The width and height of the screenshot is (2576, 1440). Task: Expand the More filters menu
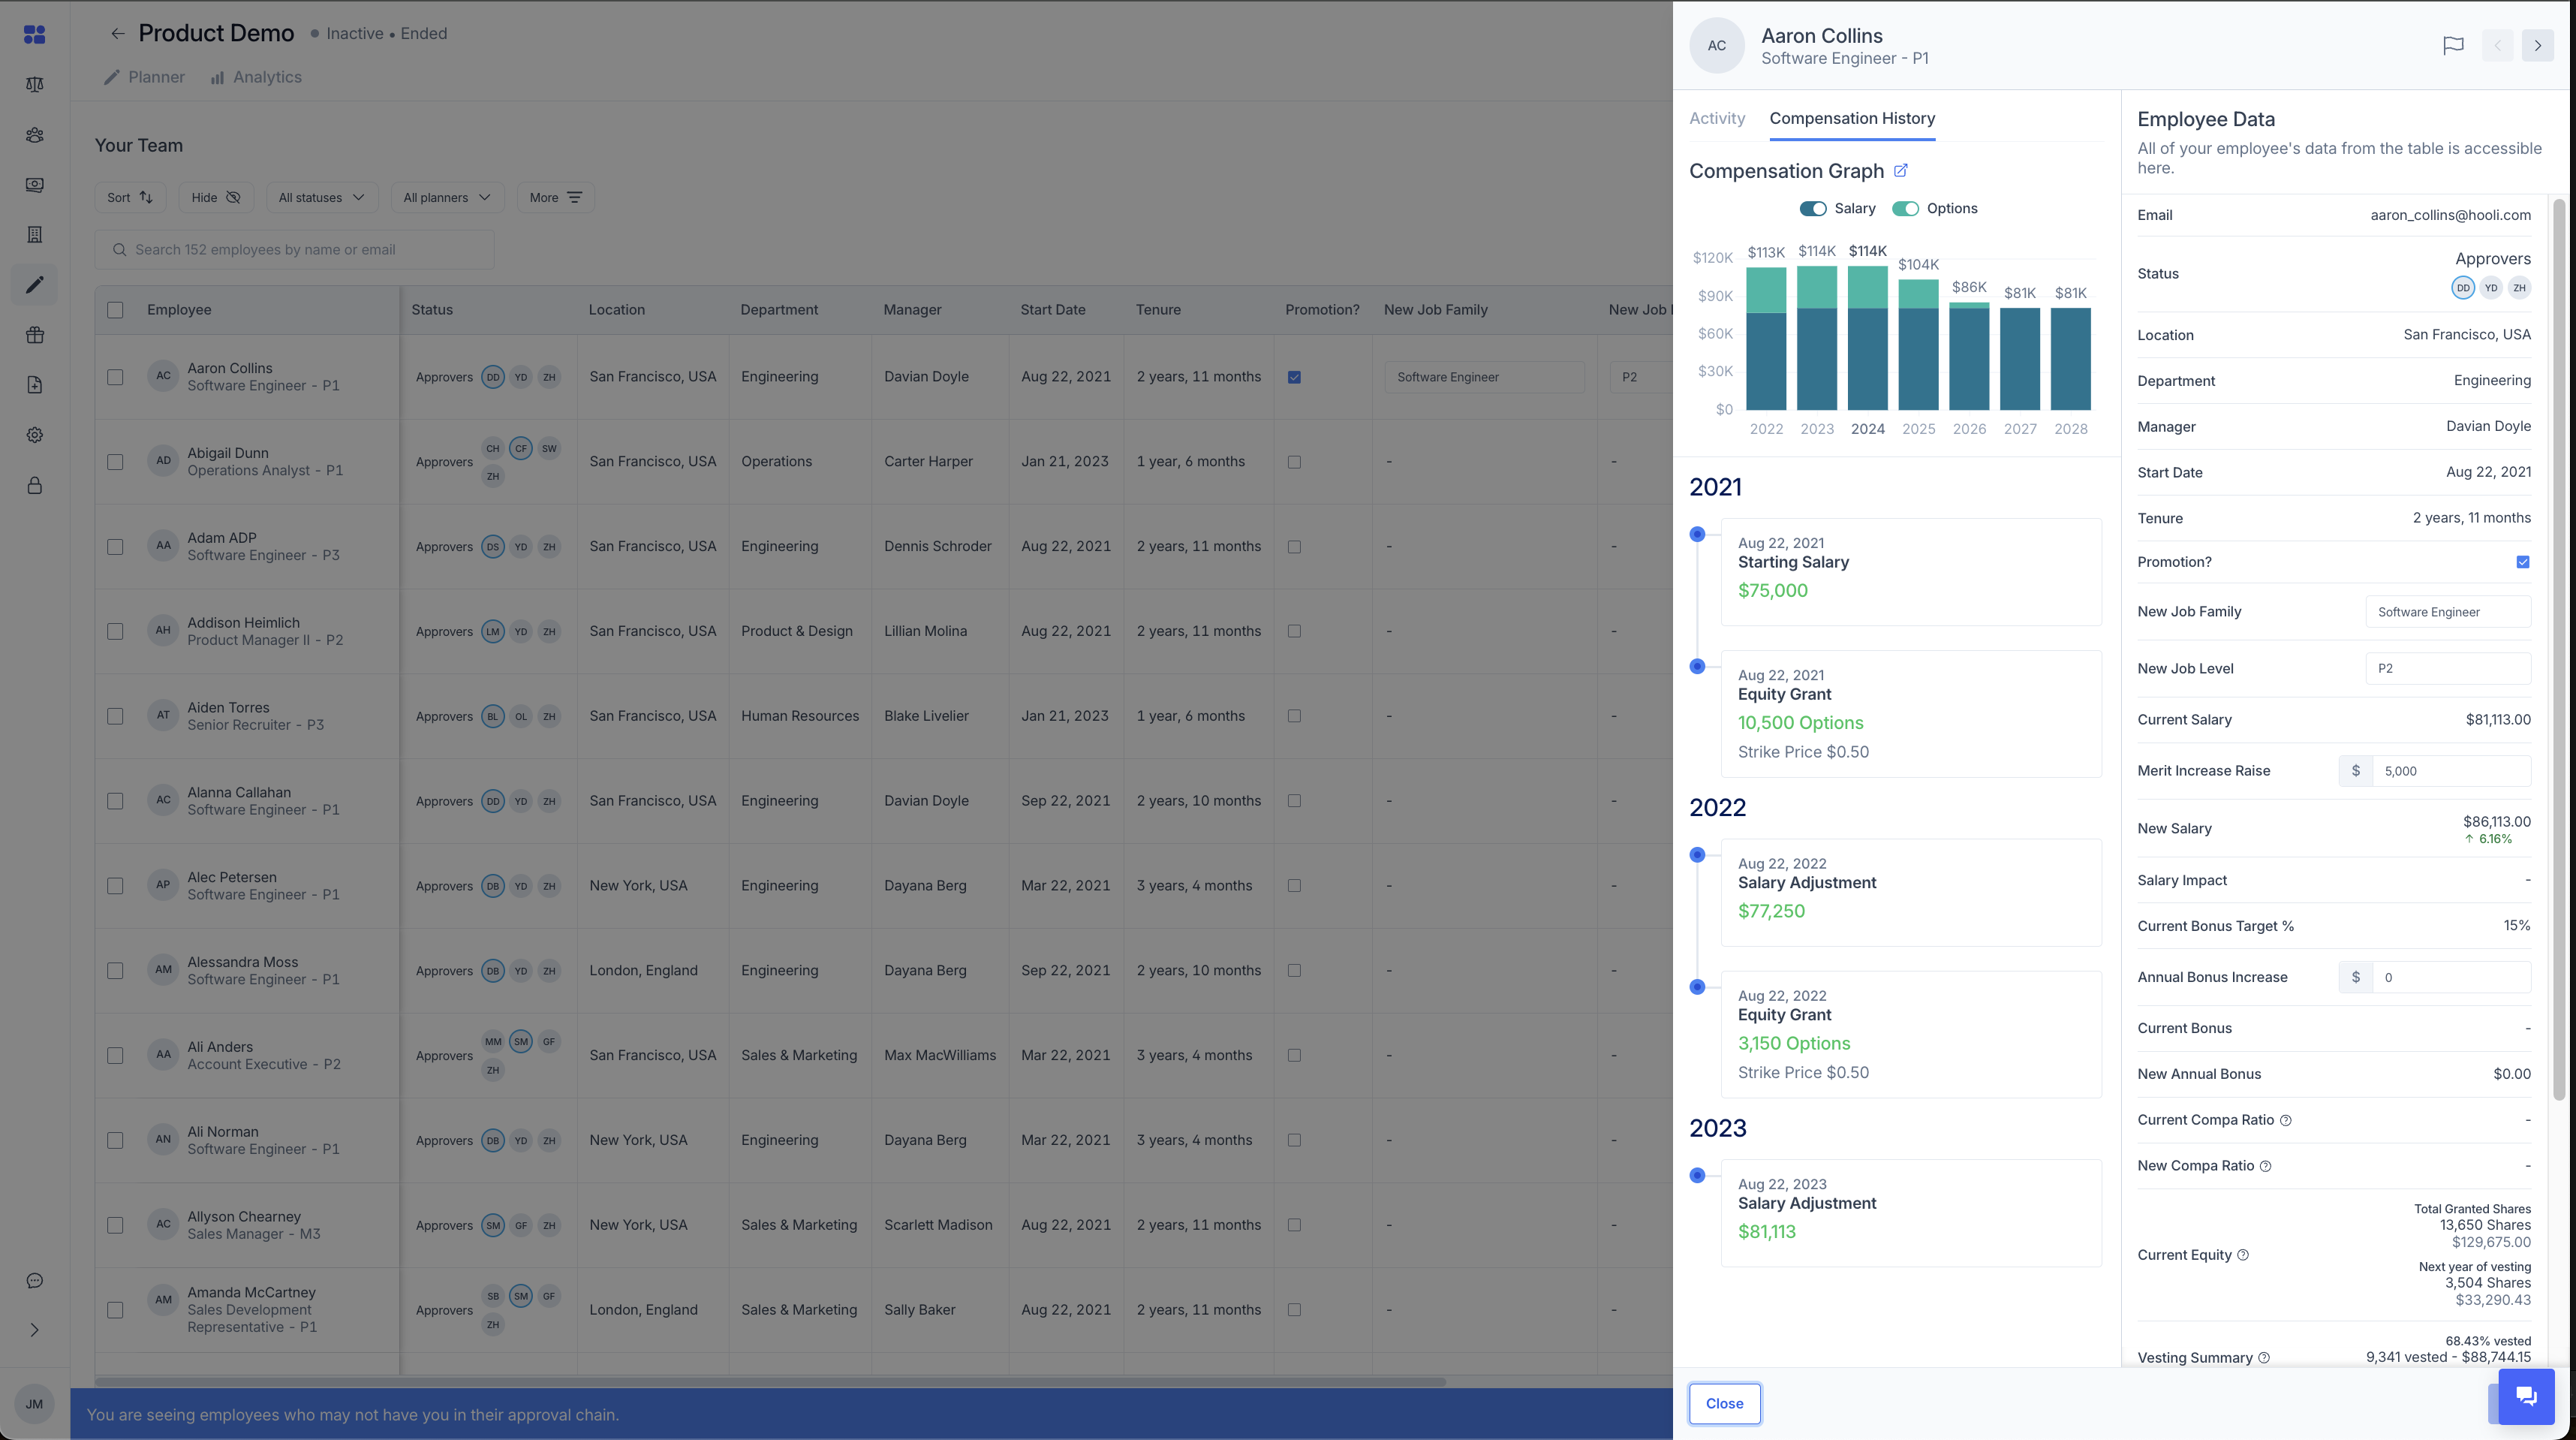tap(555, 197)
